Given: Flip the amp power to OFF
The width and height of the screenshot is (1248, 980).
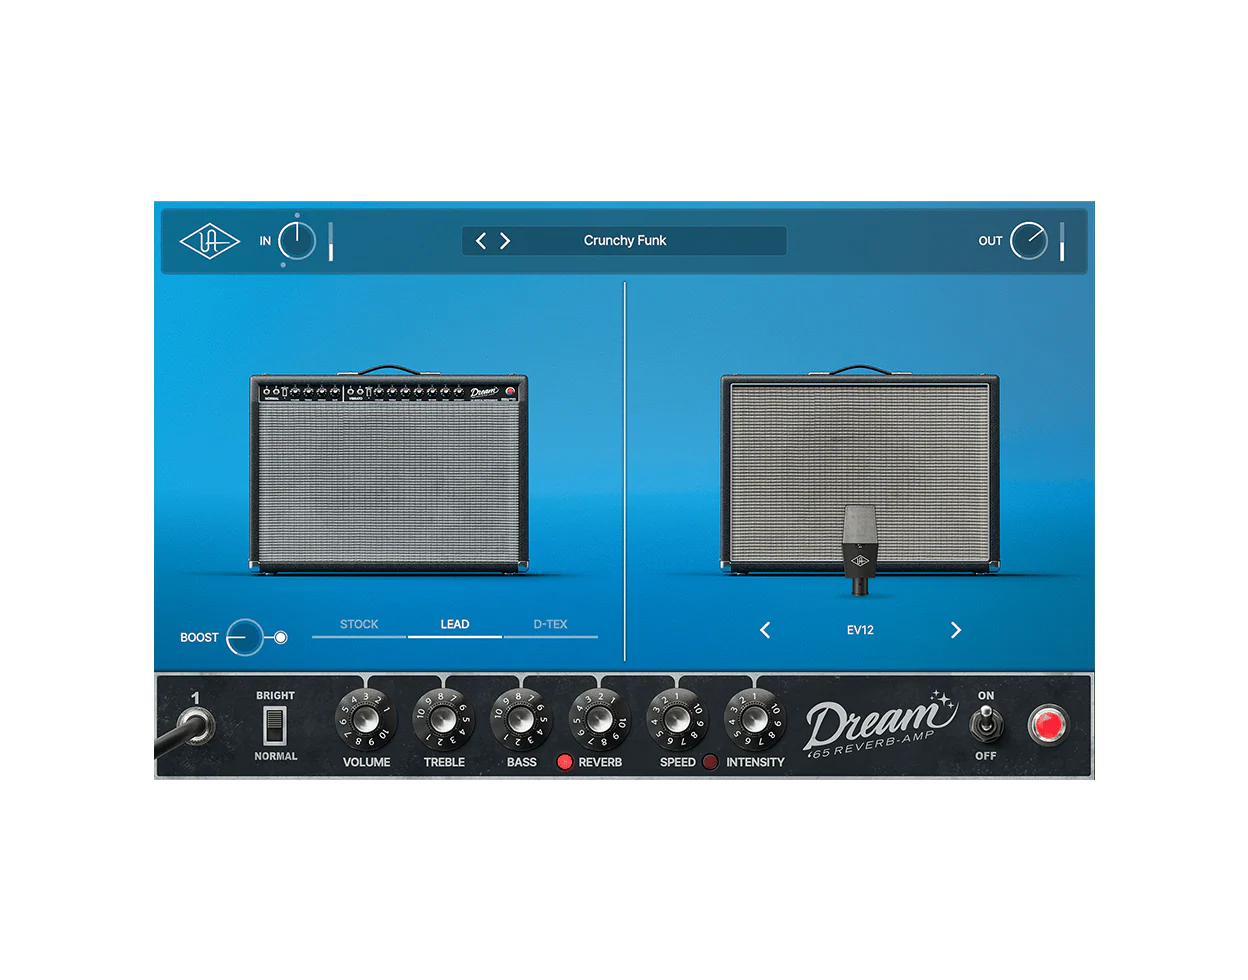Looking at the screenshot, I should [985, 730].
